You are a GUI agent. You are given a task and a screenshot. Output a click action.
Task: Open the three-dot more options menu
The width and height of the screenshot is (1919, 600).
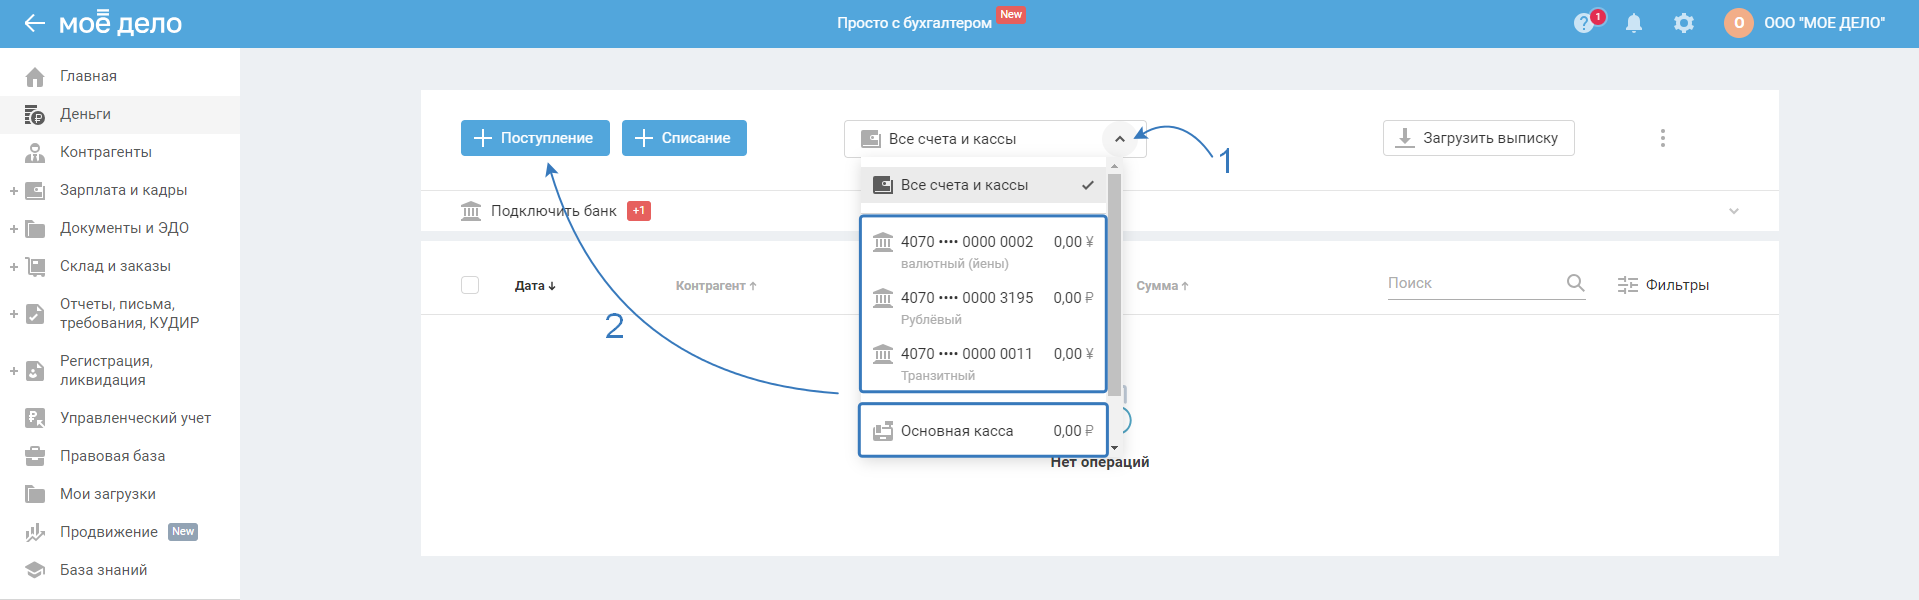click(x=1663, y=138)
